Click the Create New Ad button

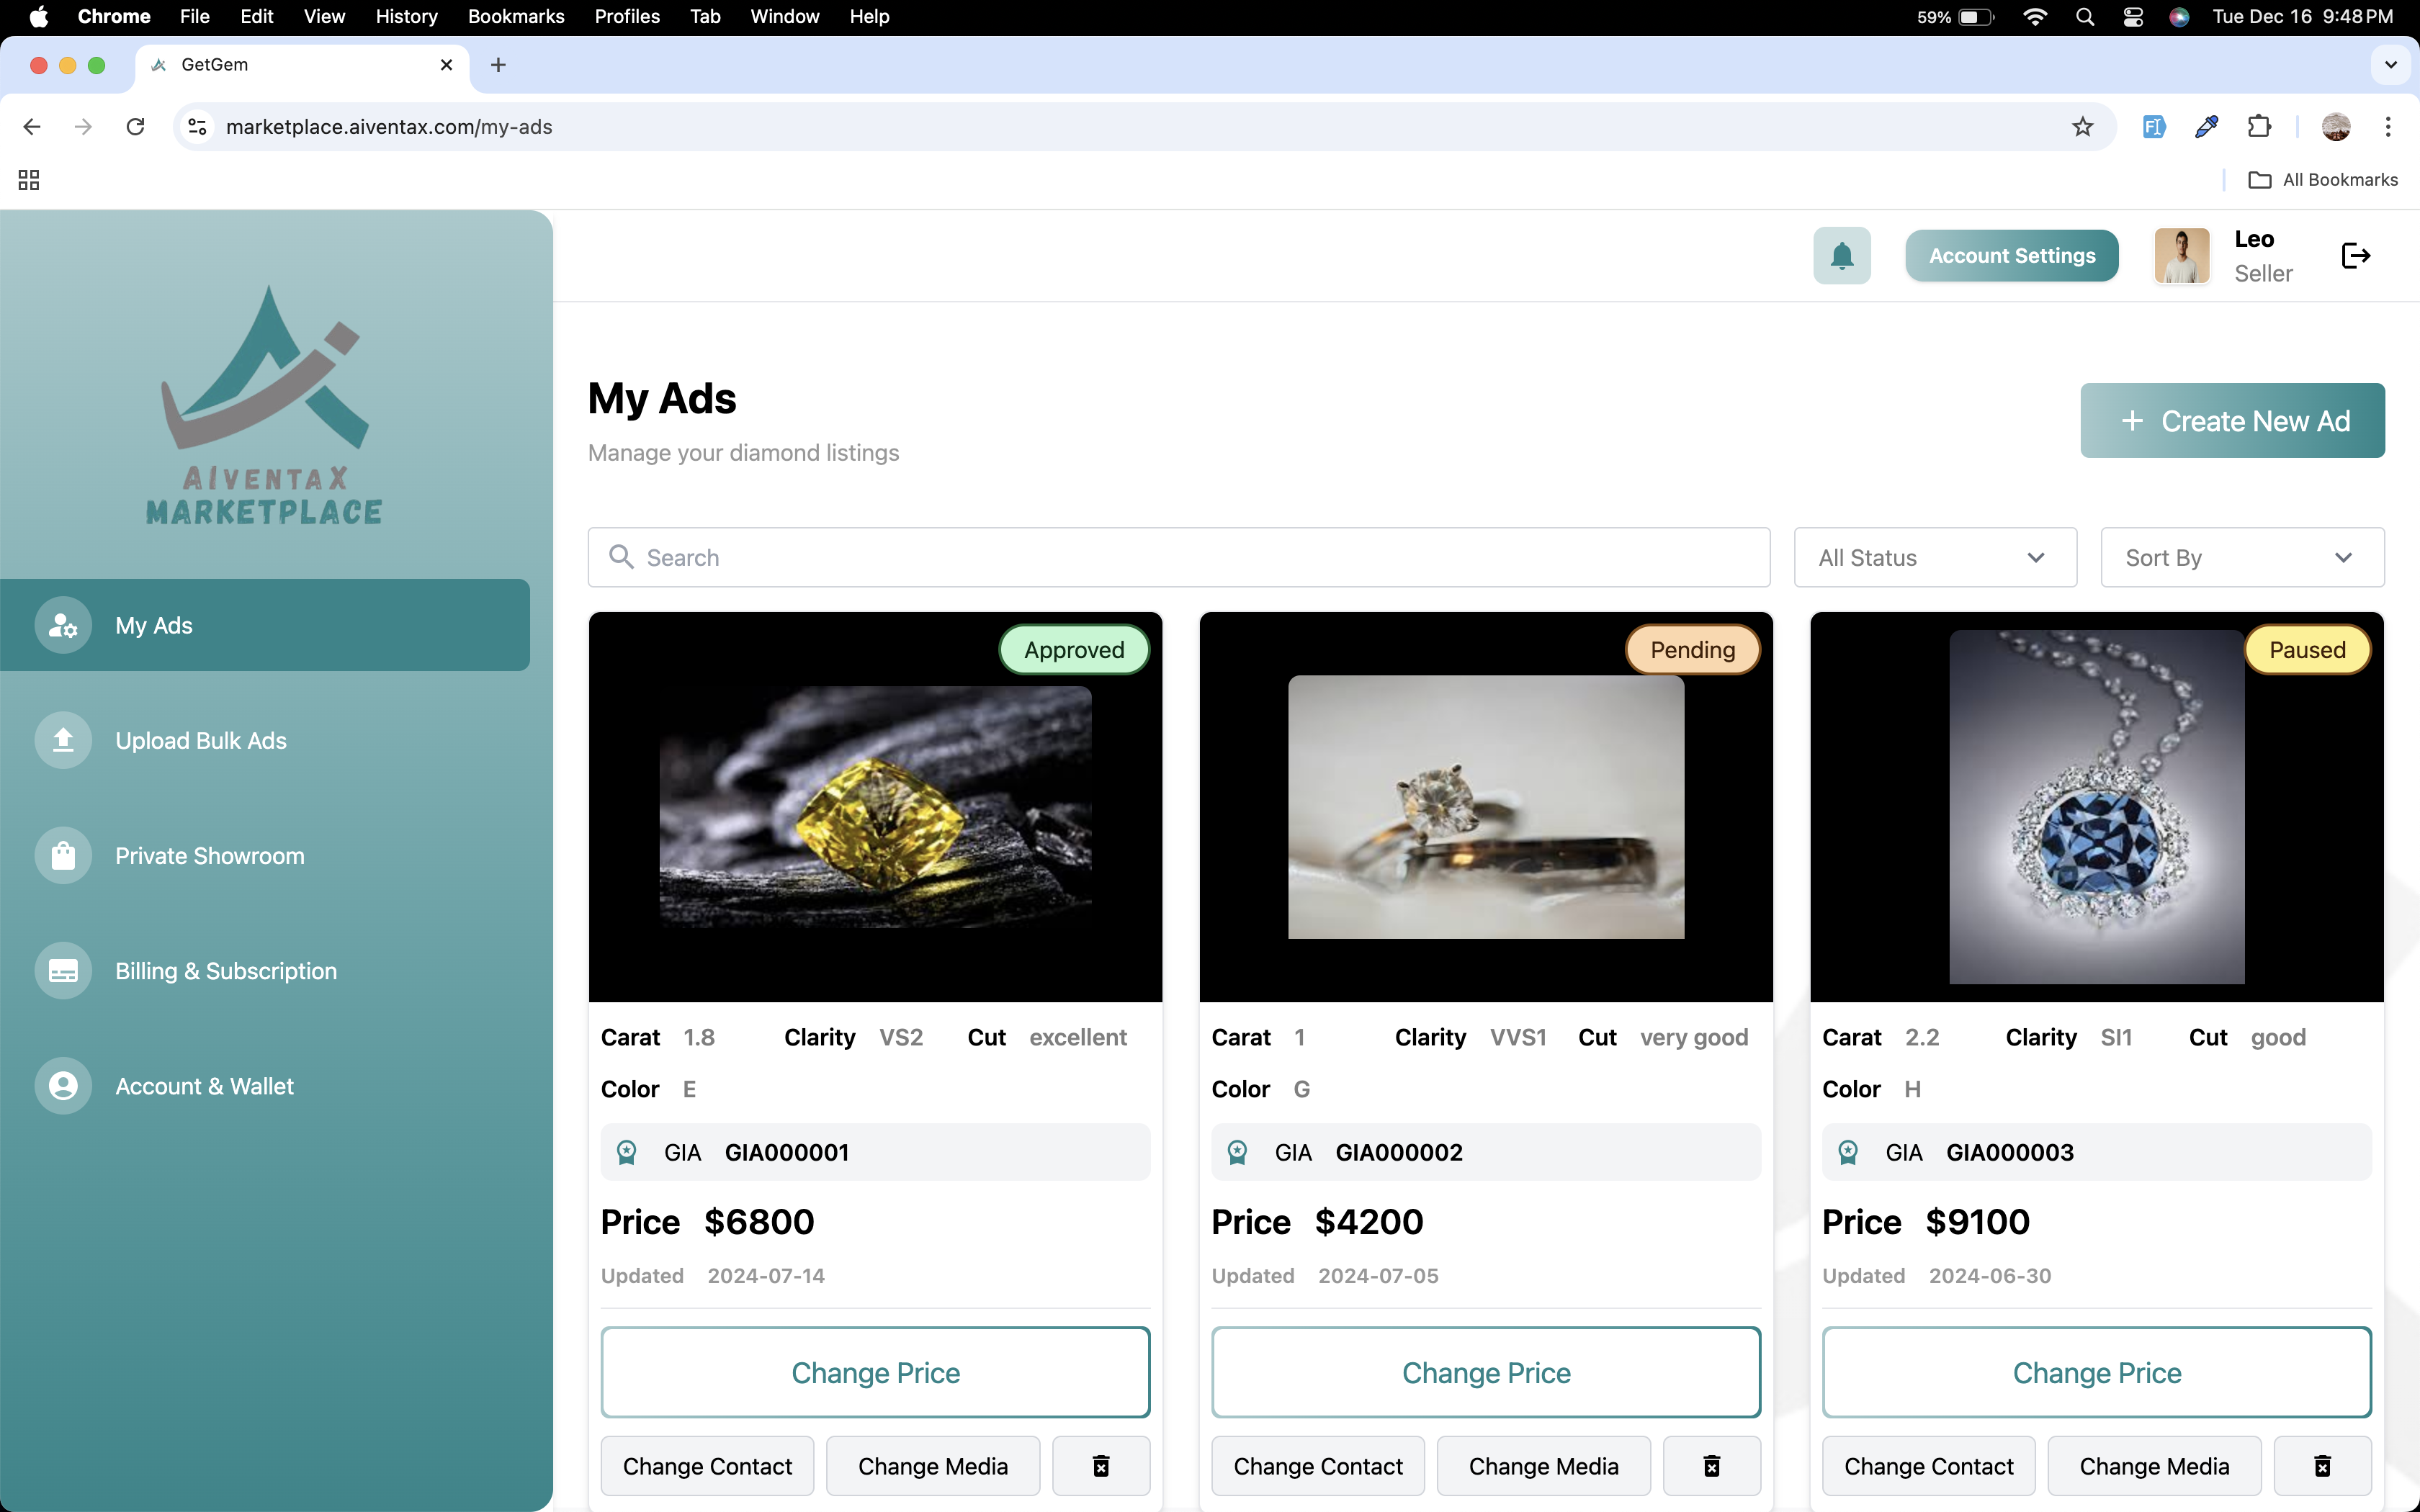point(2232,421)
